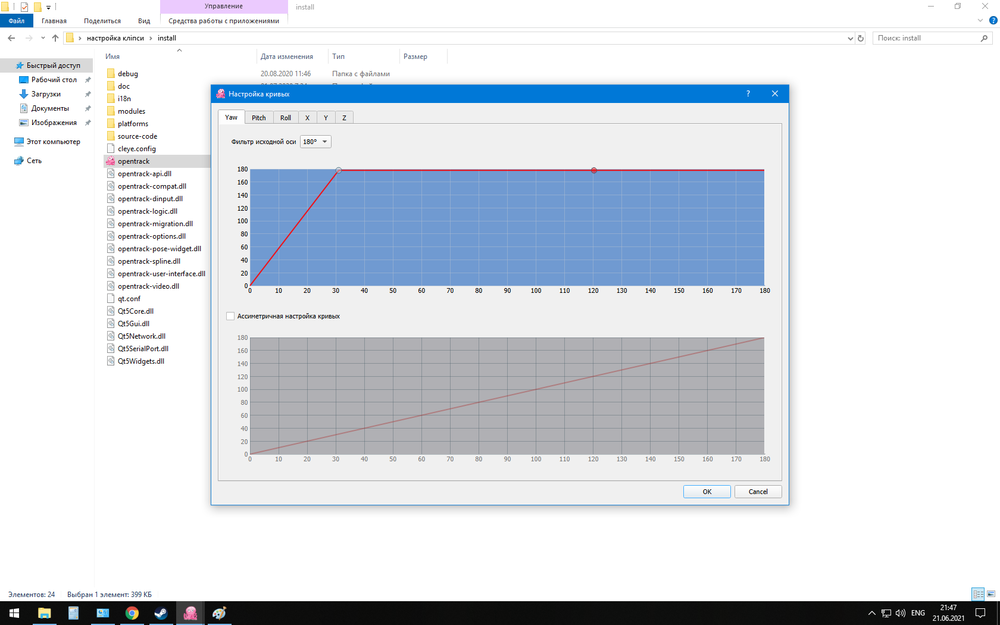Open volume control in system tray
The height and width of the screenshot is (625, 1000).
(901, 614)
